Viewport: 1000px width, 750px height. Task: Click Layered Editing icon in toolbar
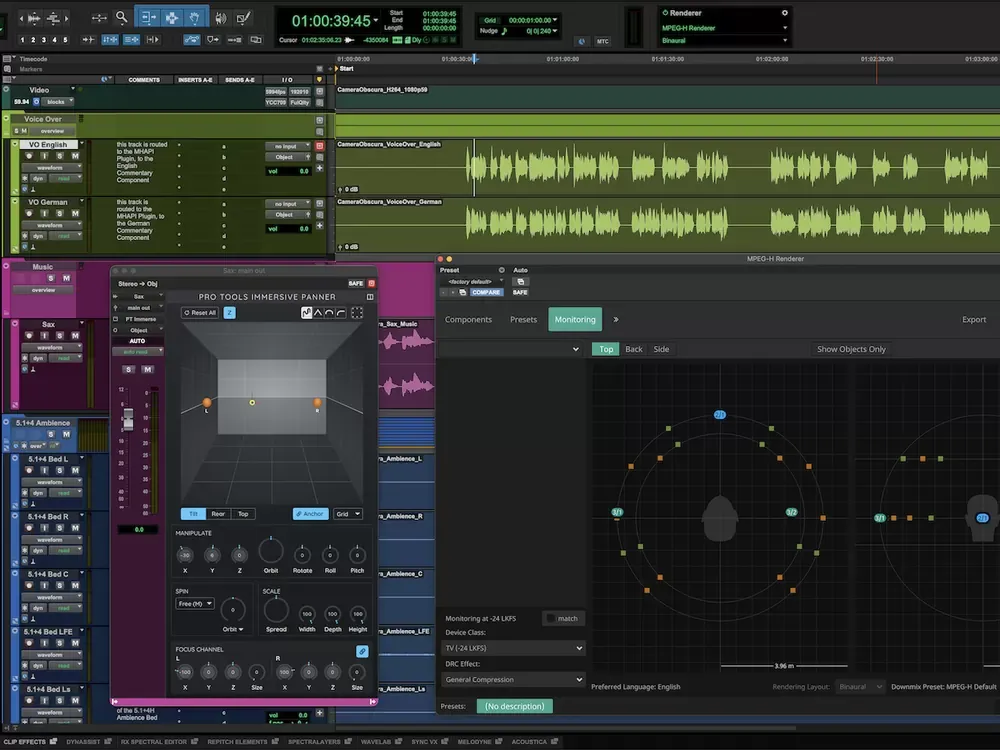[x=256, y=40]
